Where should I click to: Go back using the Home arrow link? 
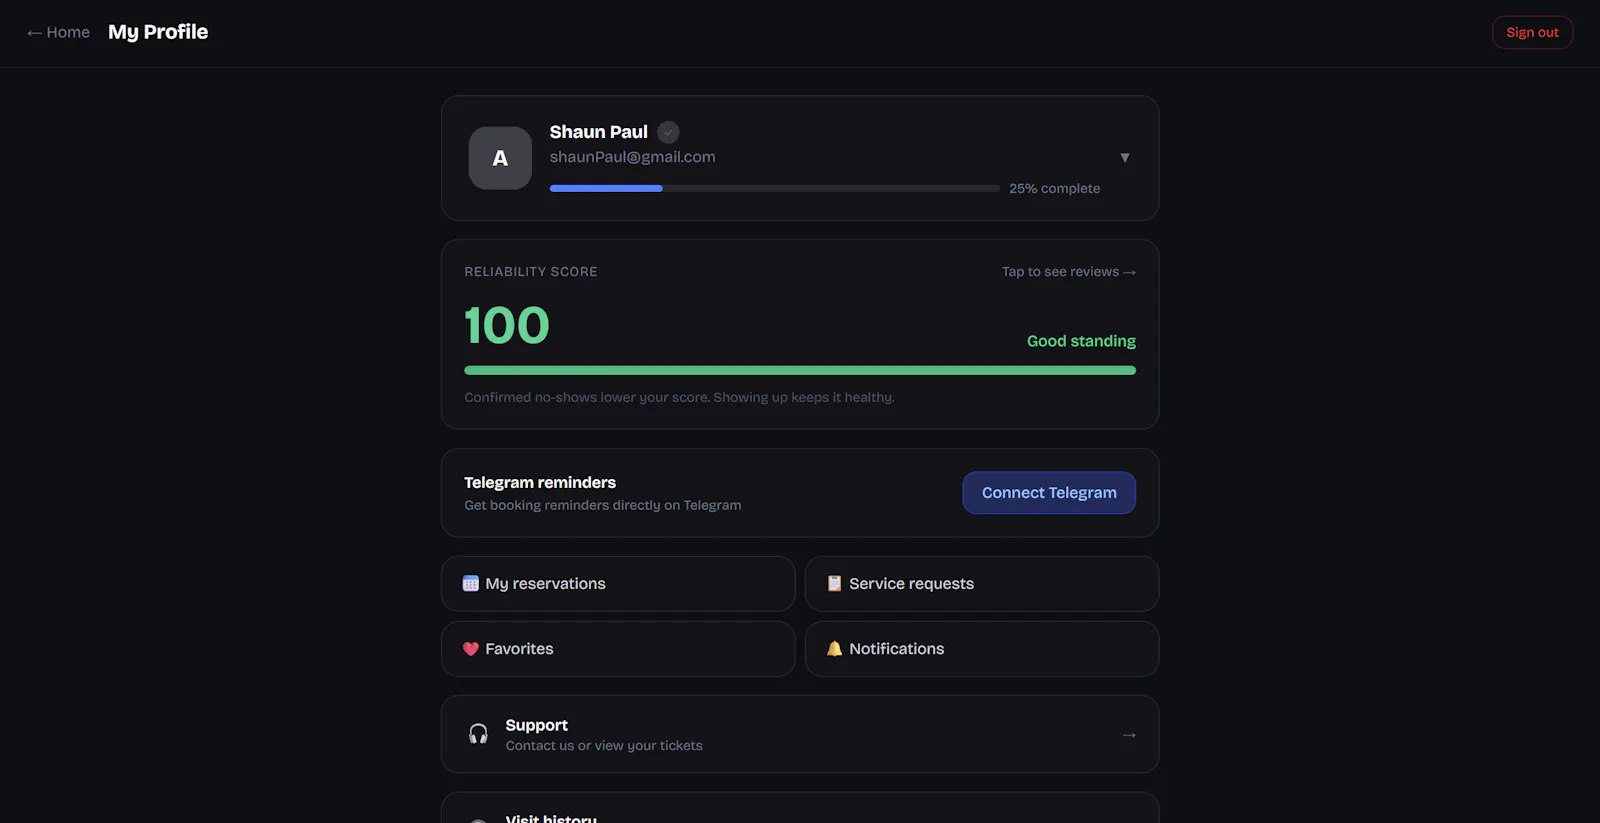(58, 32)
